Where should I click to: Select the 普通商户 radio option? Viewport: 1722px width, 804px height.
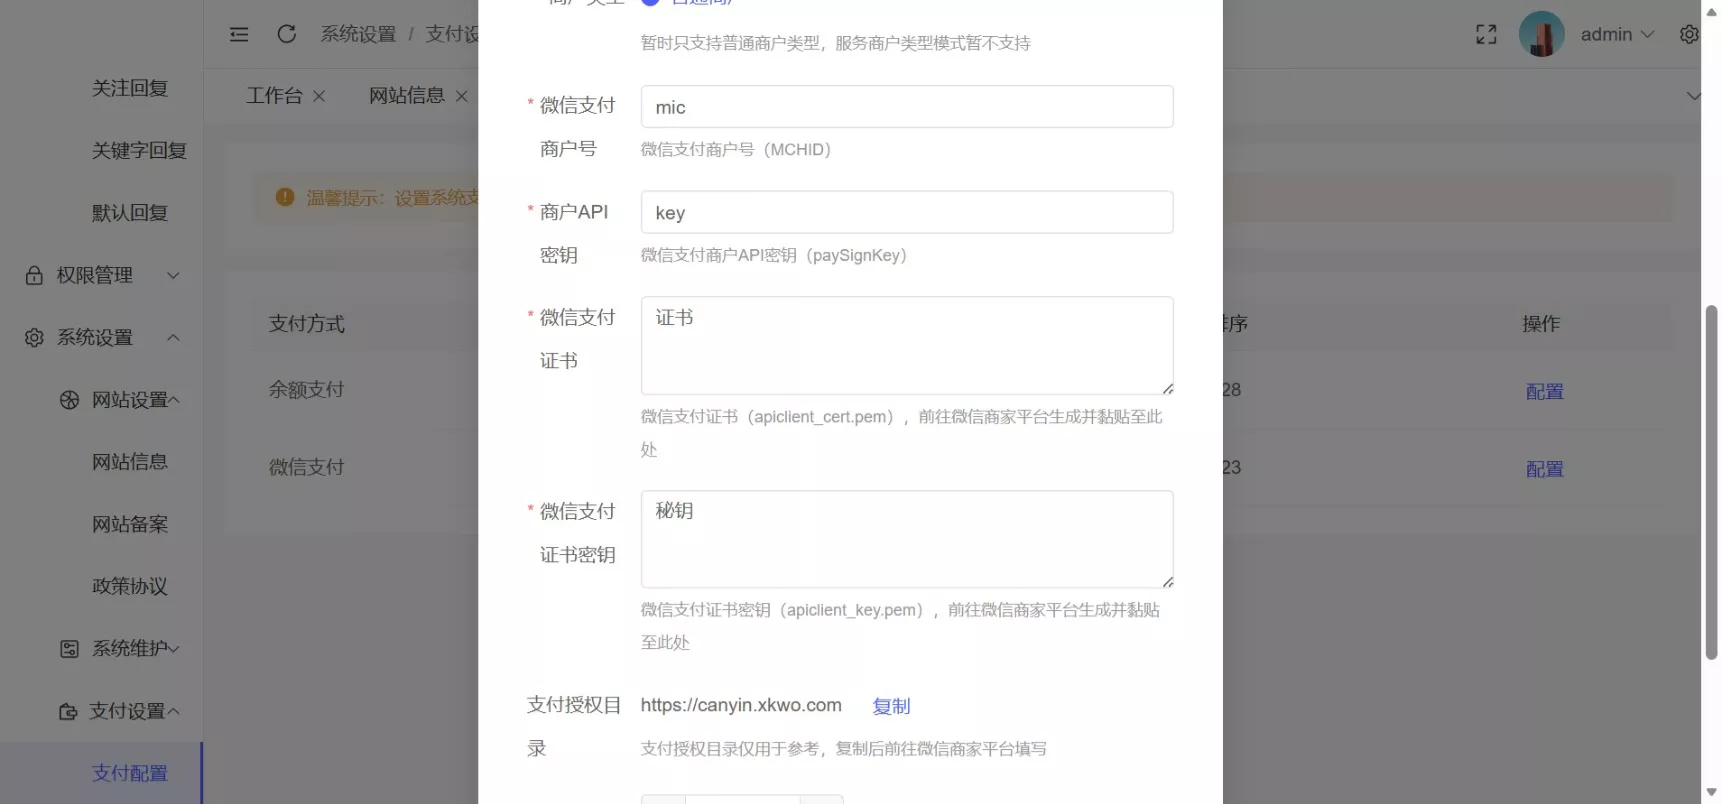(650, 2)
